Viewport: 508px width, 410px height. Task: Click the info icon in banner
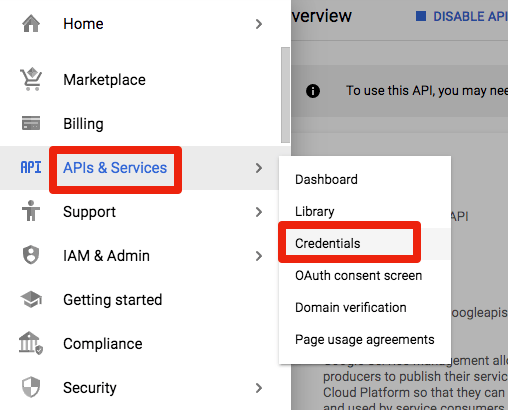313,91
